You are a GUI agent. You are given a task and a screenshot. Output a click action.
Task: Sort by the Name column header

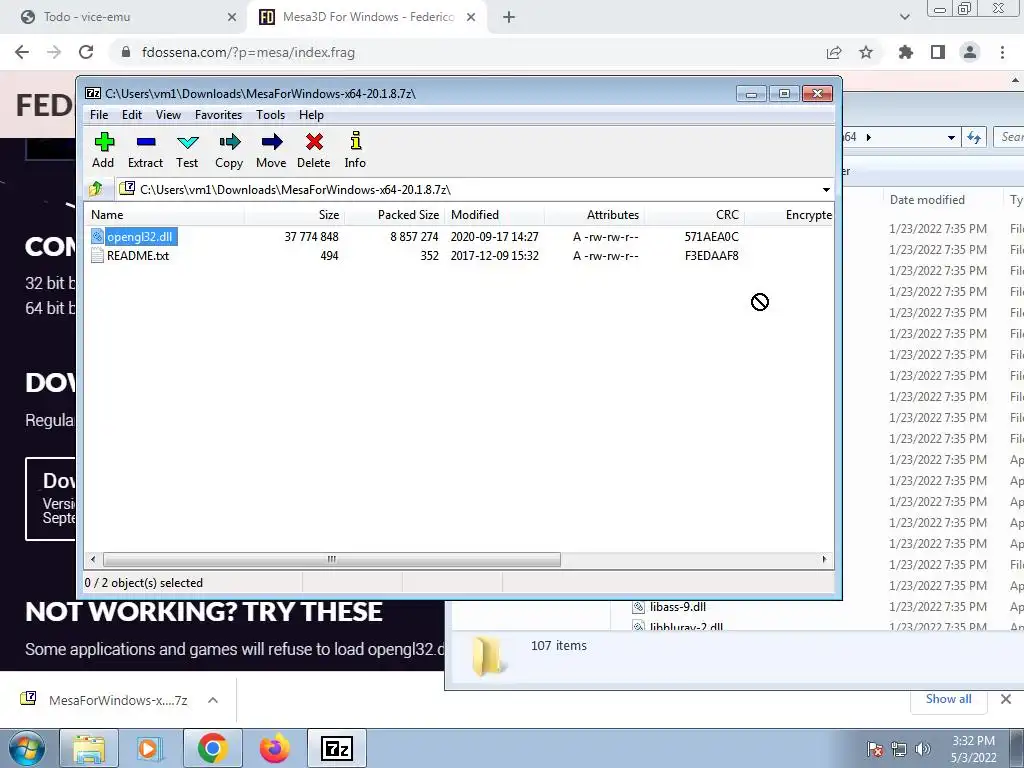165,215
